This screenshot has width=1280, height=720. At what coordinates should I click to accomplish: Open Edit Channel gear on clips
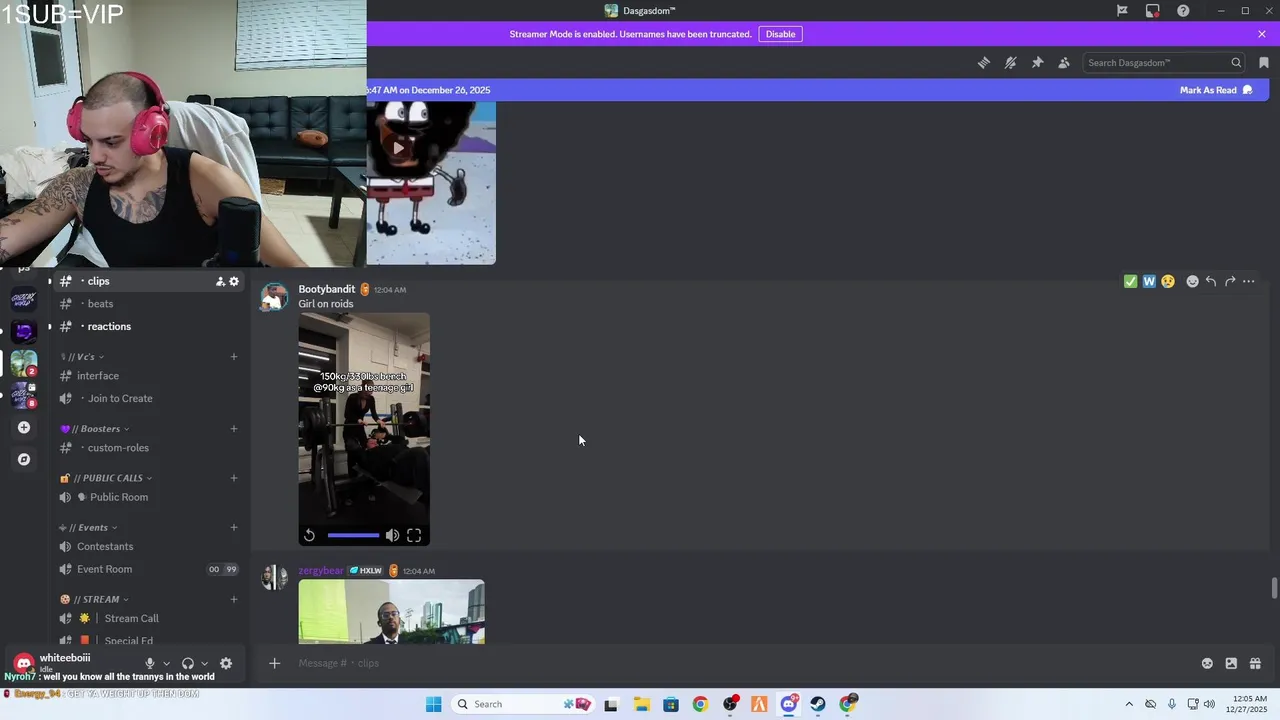tap(234, 281)
